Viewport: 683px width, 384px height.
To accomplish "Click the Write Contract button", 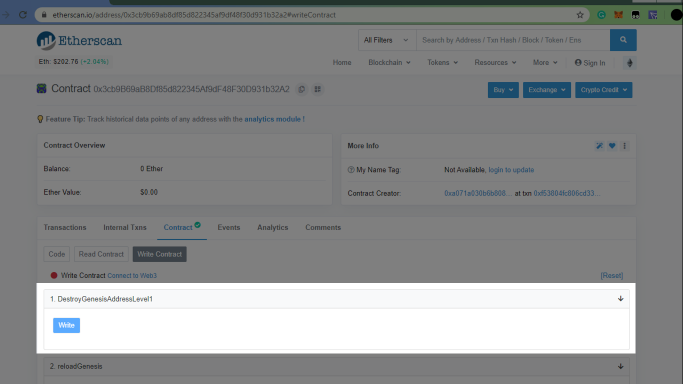I will (159, 254).
